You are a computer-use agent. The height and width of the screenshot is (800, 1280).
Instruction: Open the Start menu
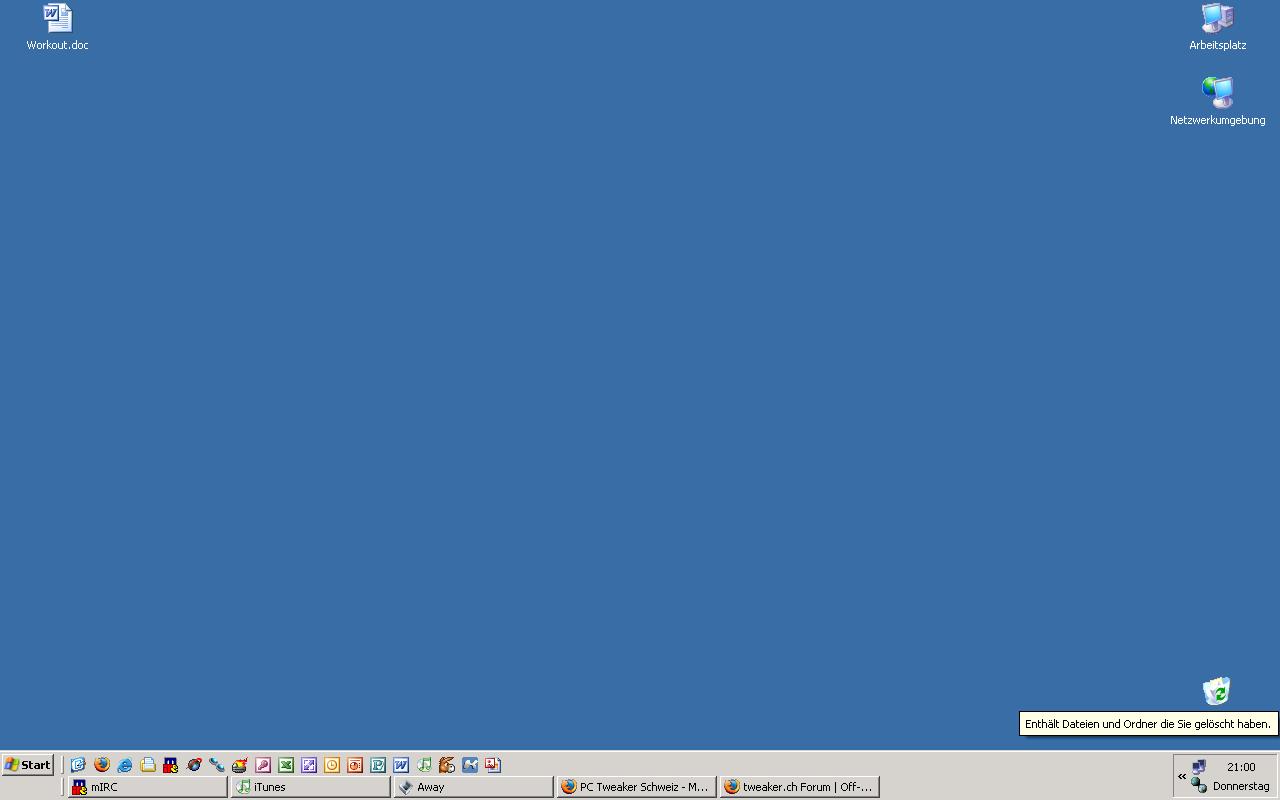click(x=28, y=765)
